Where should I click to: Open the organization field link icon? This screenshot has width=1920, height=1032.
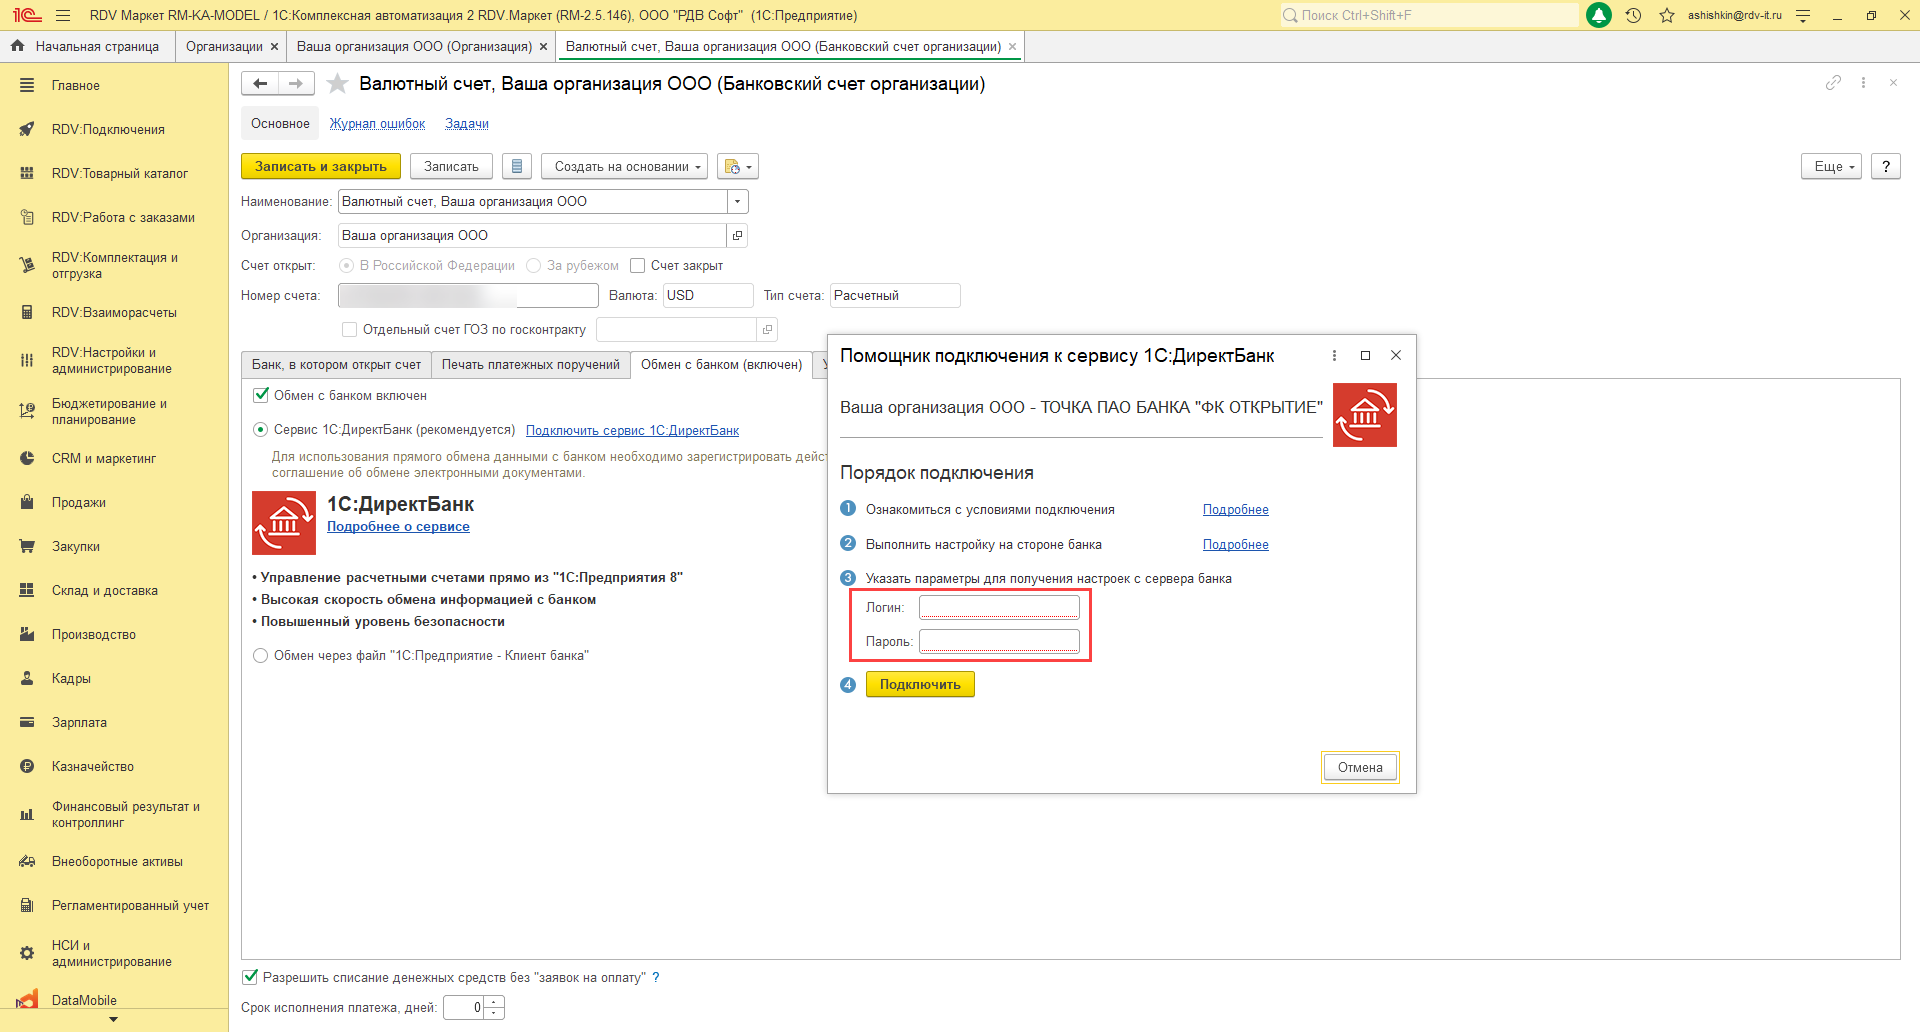(x=737, y=236)
